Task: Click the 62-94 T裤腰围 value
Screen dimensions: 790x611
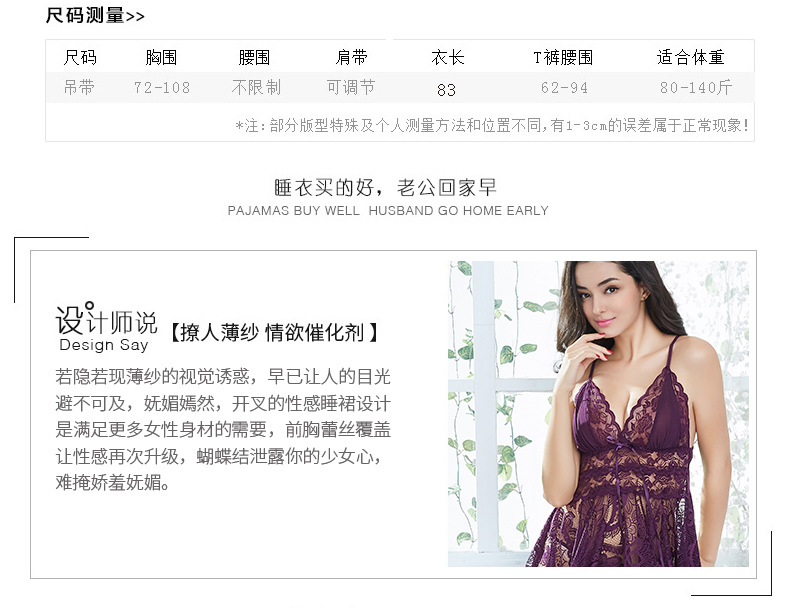Action: [x=564, y=88]
